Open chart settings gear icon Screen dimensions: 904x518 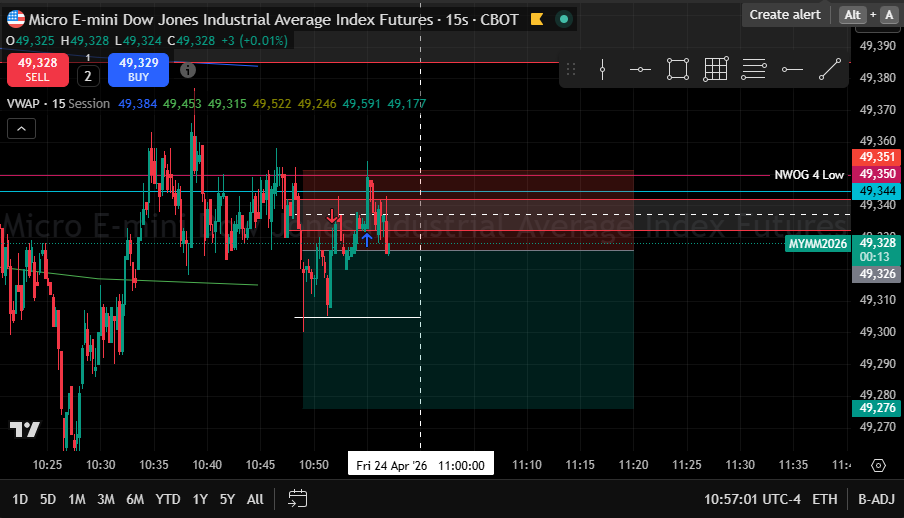(878, 466)
